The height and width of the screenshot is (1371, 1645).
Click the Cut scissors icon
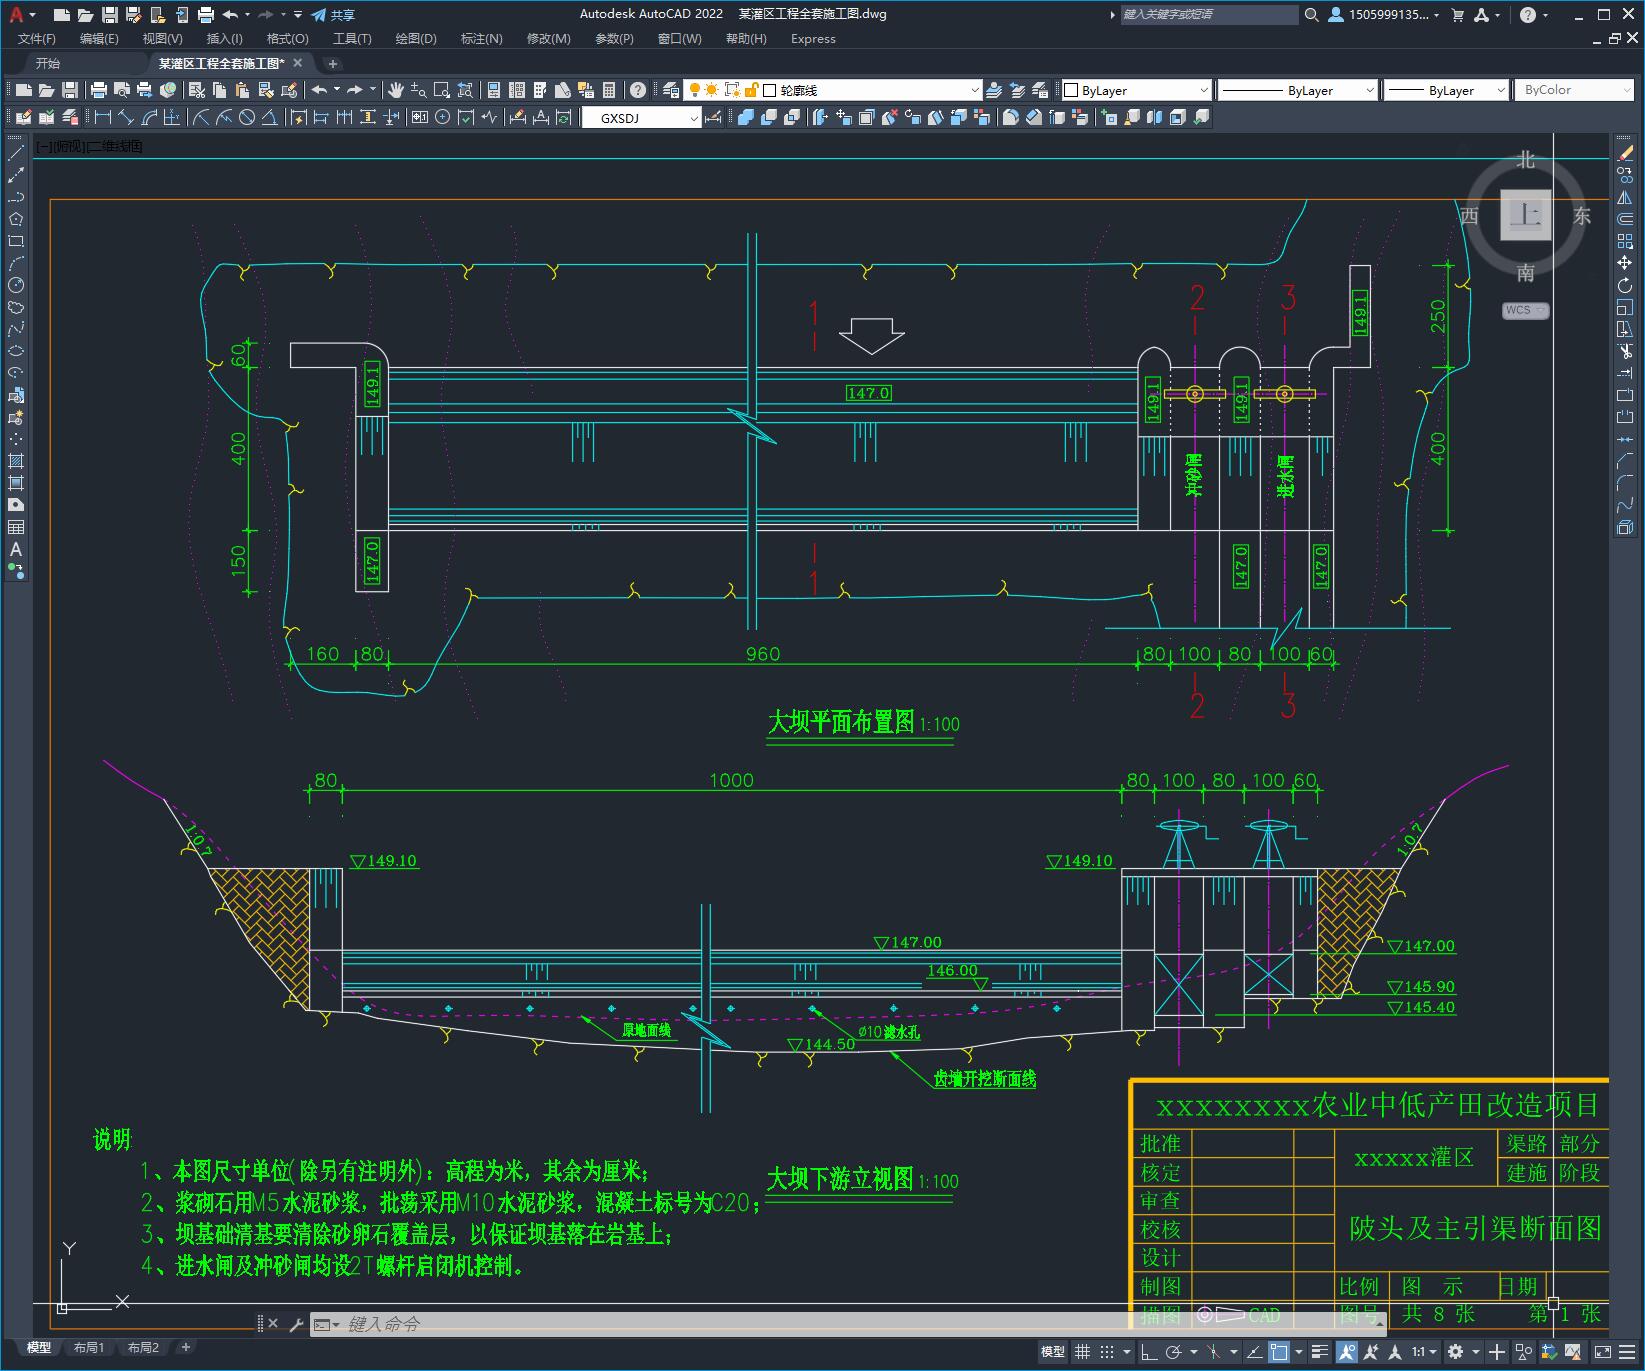coord(197,90)
